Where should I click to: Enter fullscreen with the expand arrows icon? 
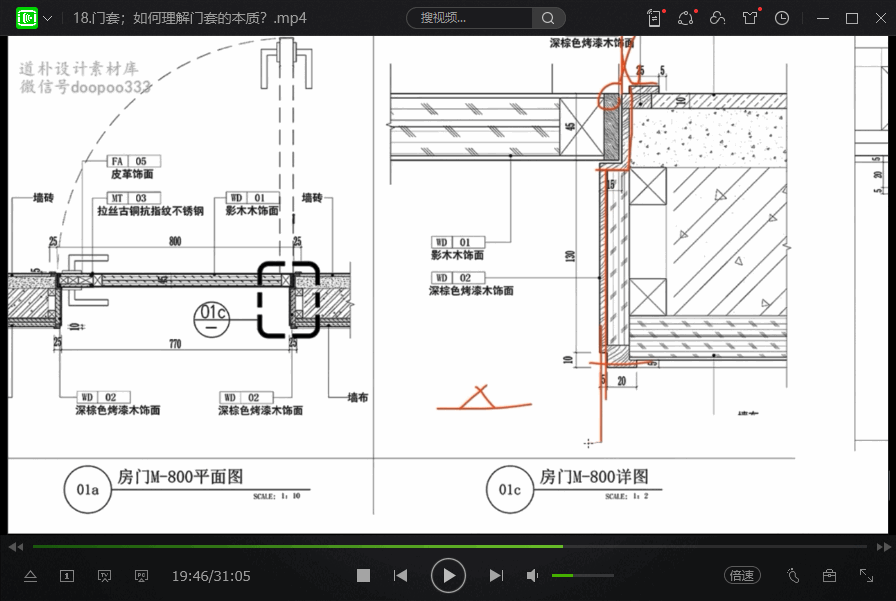coord(866,576)
